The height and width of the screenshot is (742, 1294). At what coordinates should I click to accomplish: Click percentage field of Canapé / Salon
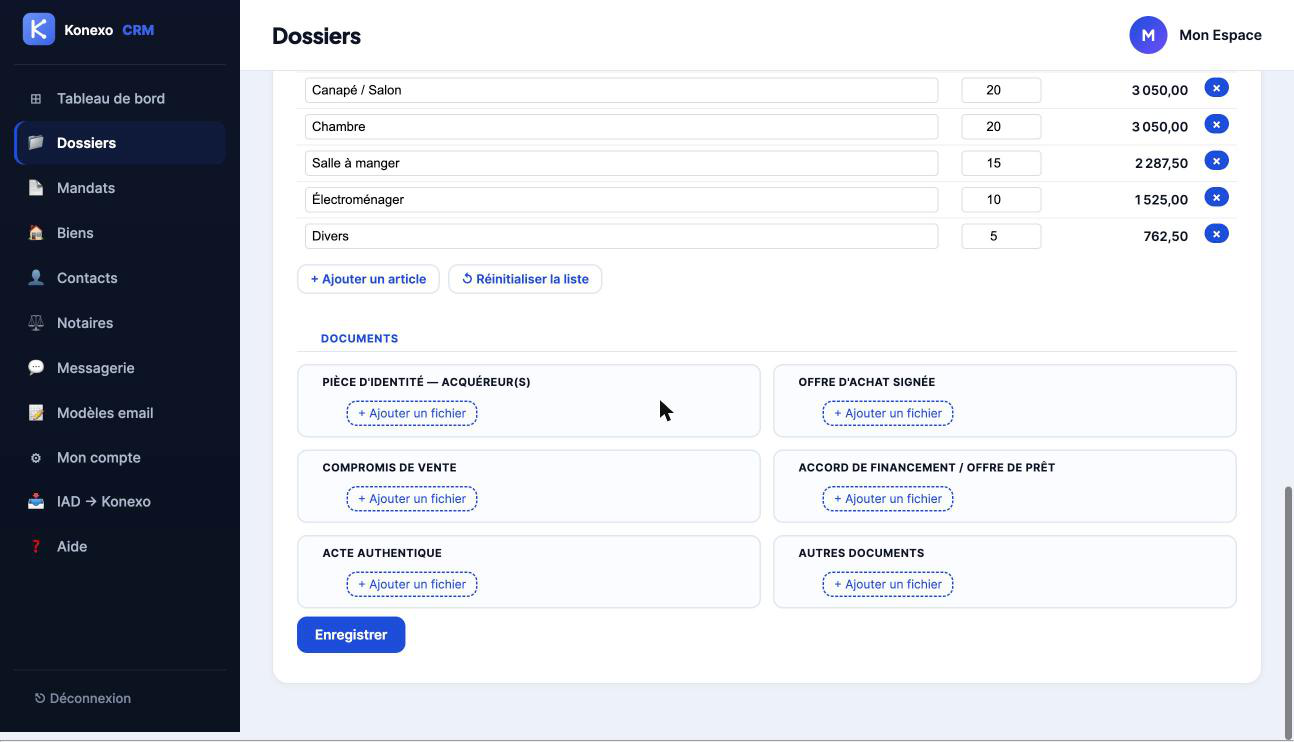coord(1001,90)
